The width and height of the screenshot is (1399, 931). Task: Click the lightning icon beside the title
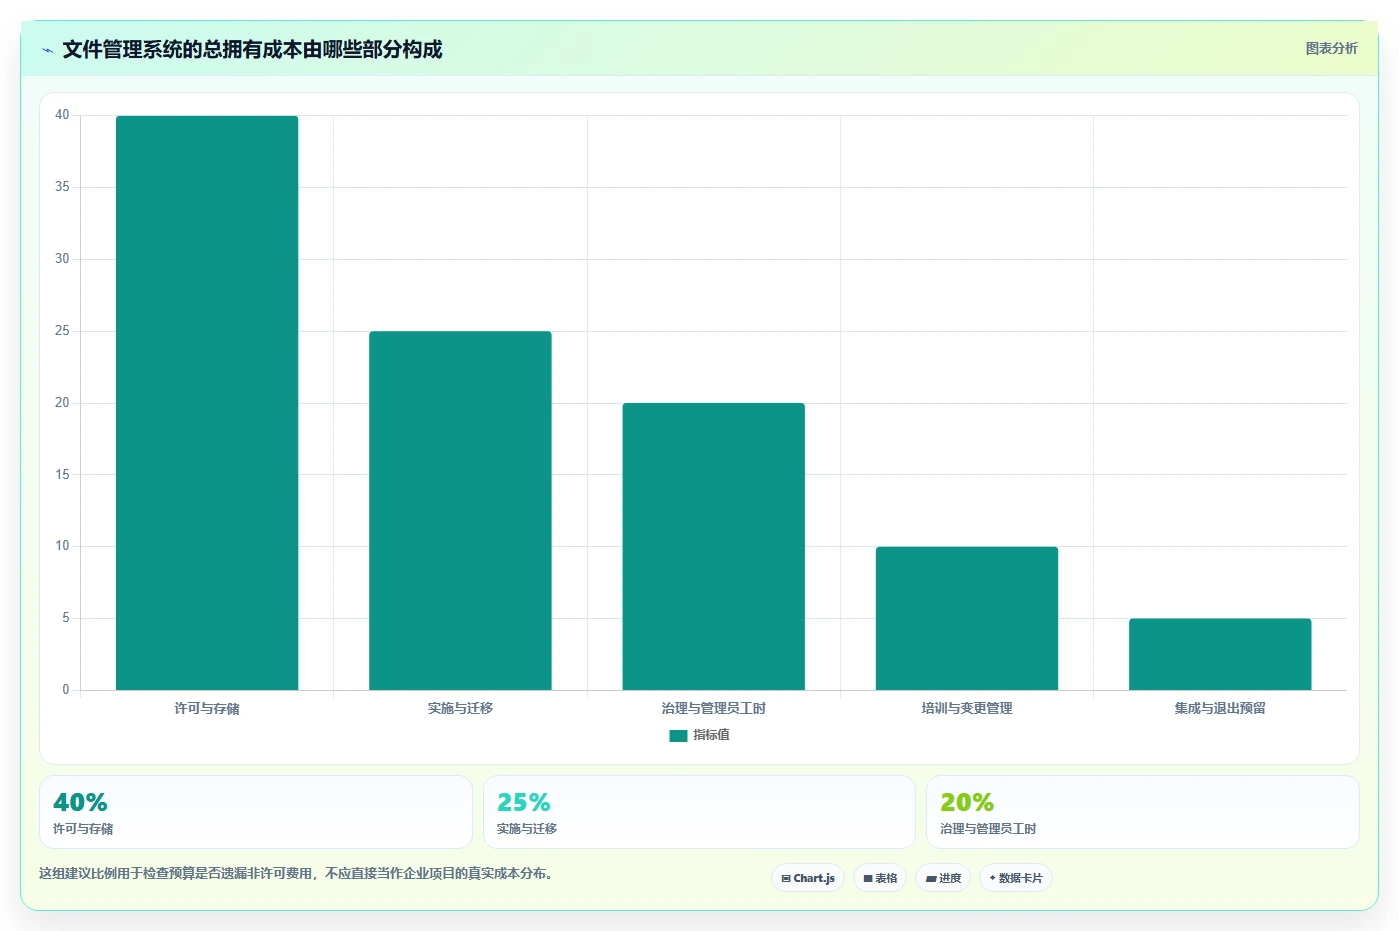coord(47,50)
